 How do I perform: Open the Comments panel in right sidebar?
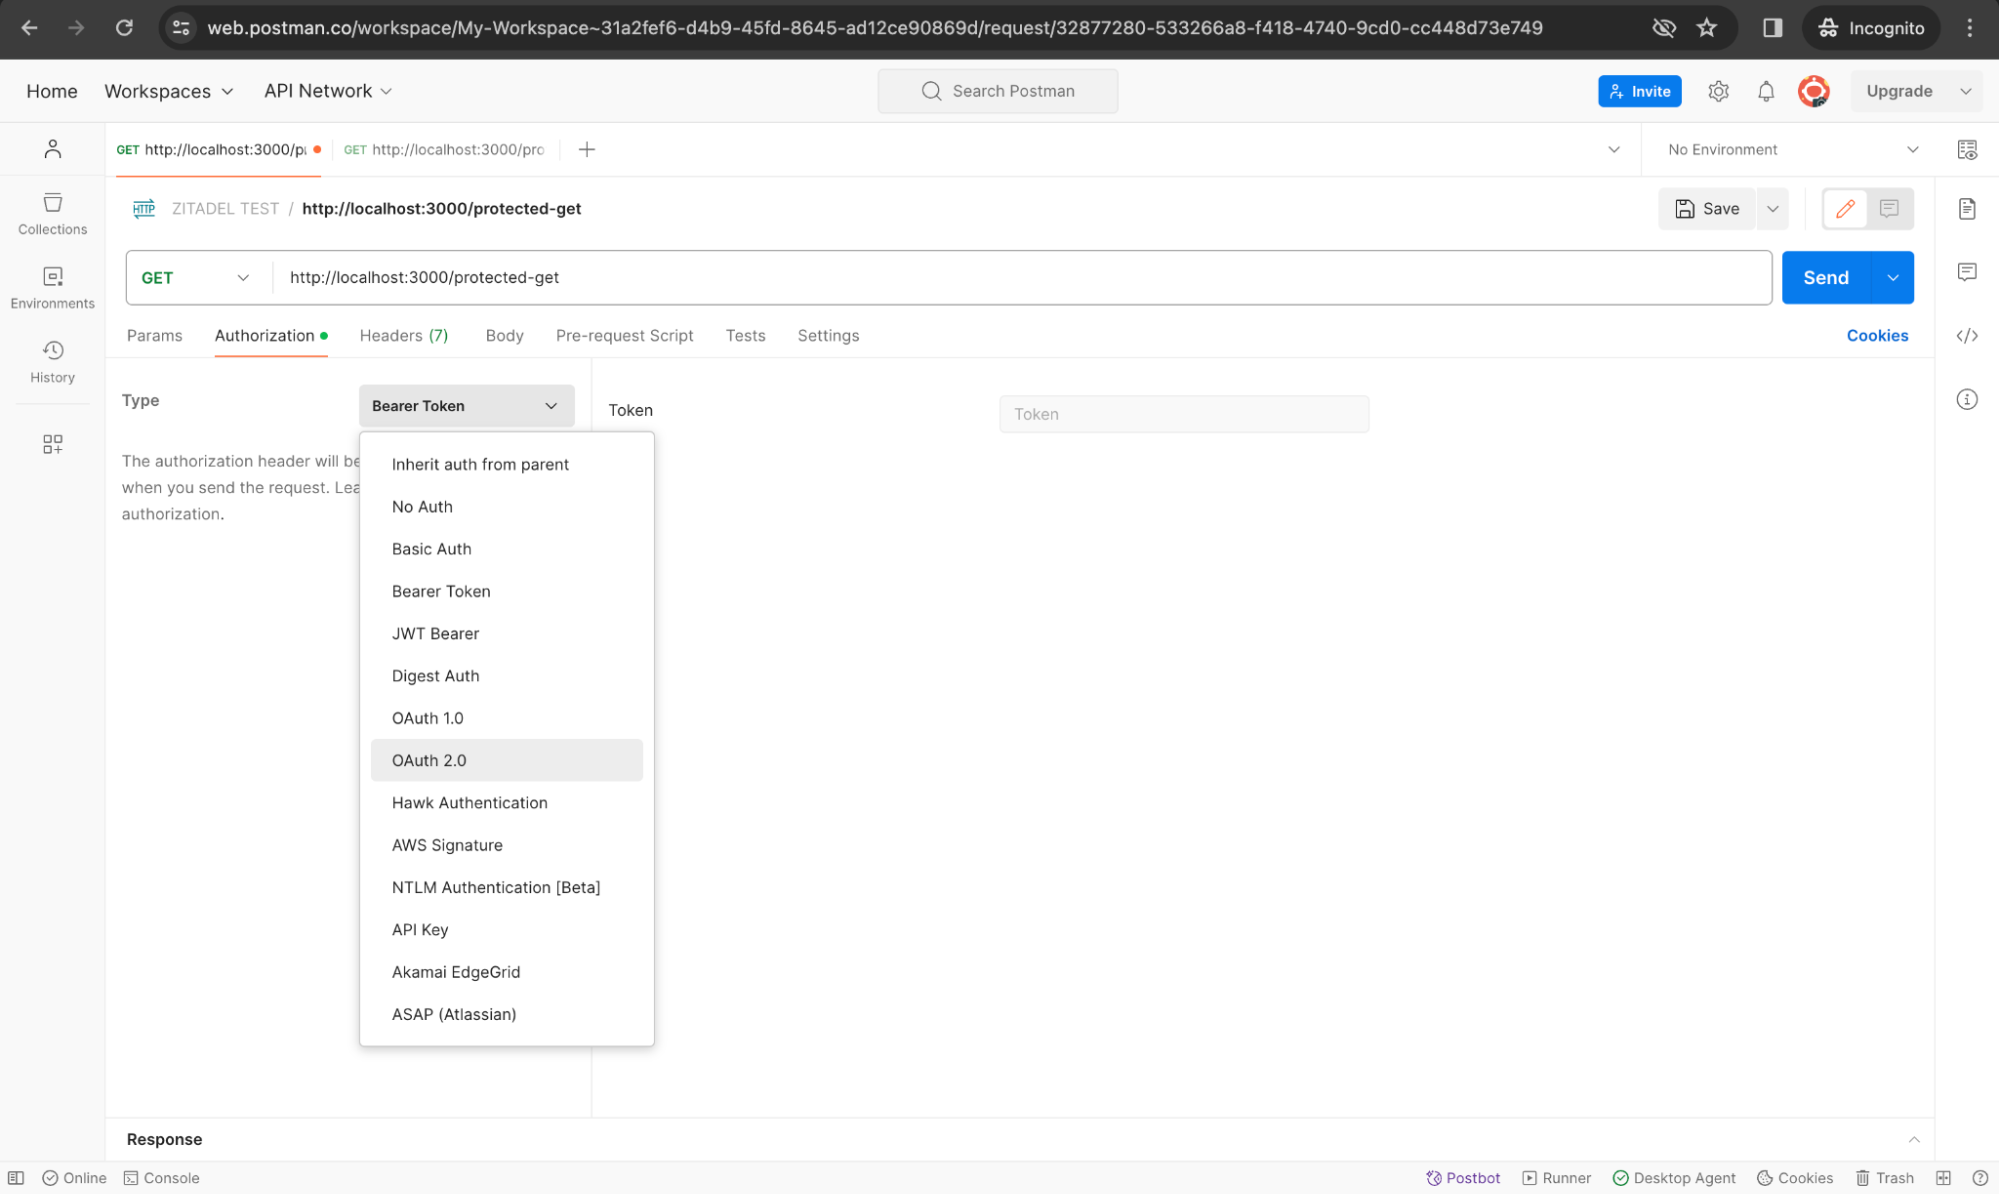coord(1967,272)
